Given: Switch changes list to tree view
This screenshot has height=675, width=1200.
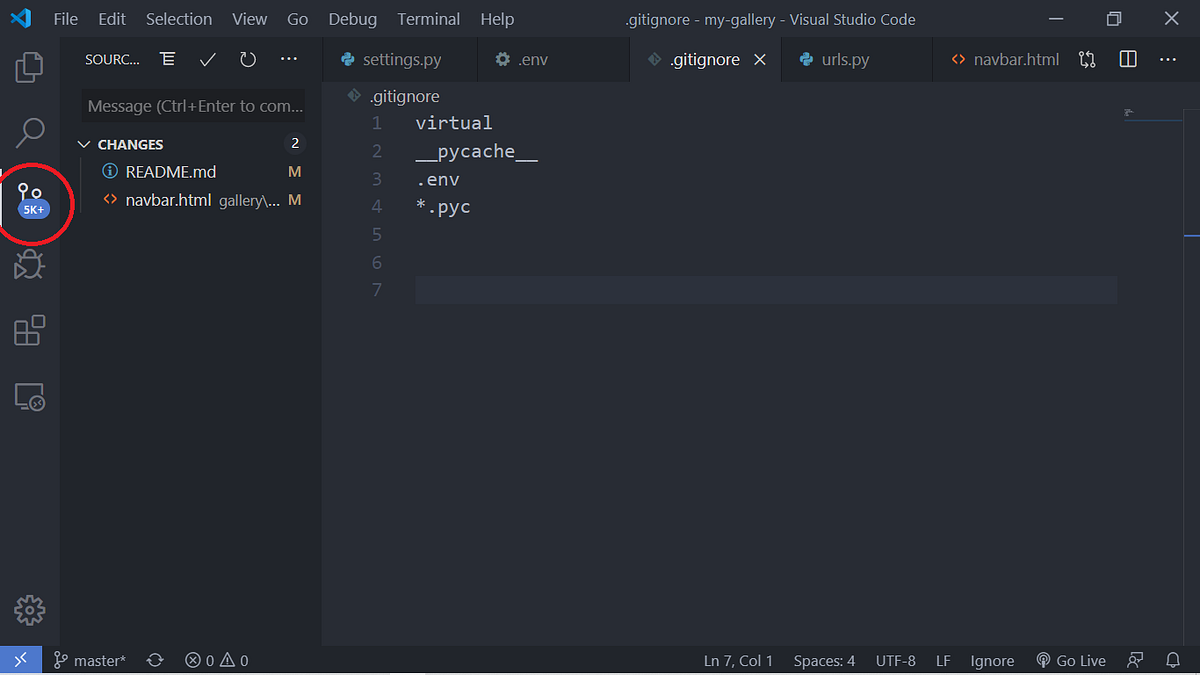Looking at the screenshot, I should [167, 59].
